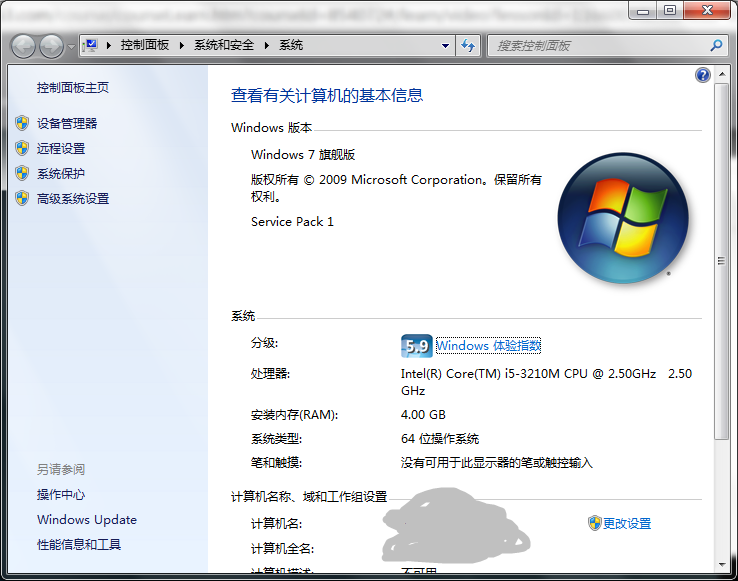The image size is (738, 581).
Task: Click the Windows 7 logo orb image
Action: [623, 218]
